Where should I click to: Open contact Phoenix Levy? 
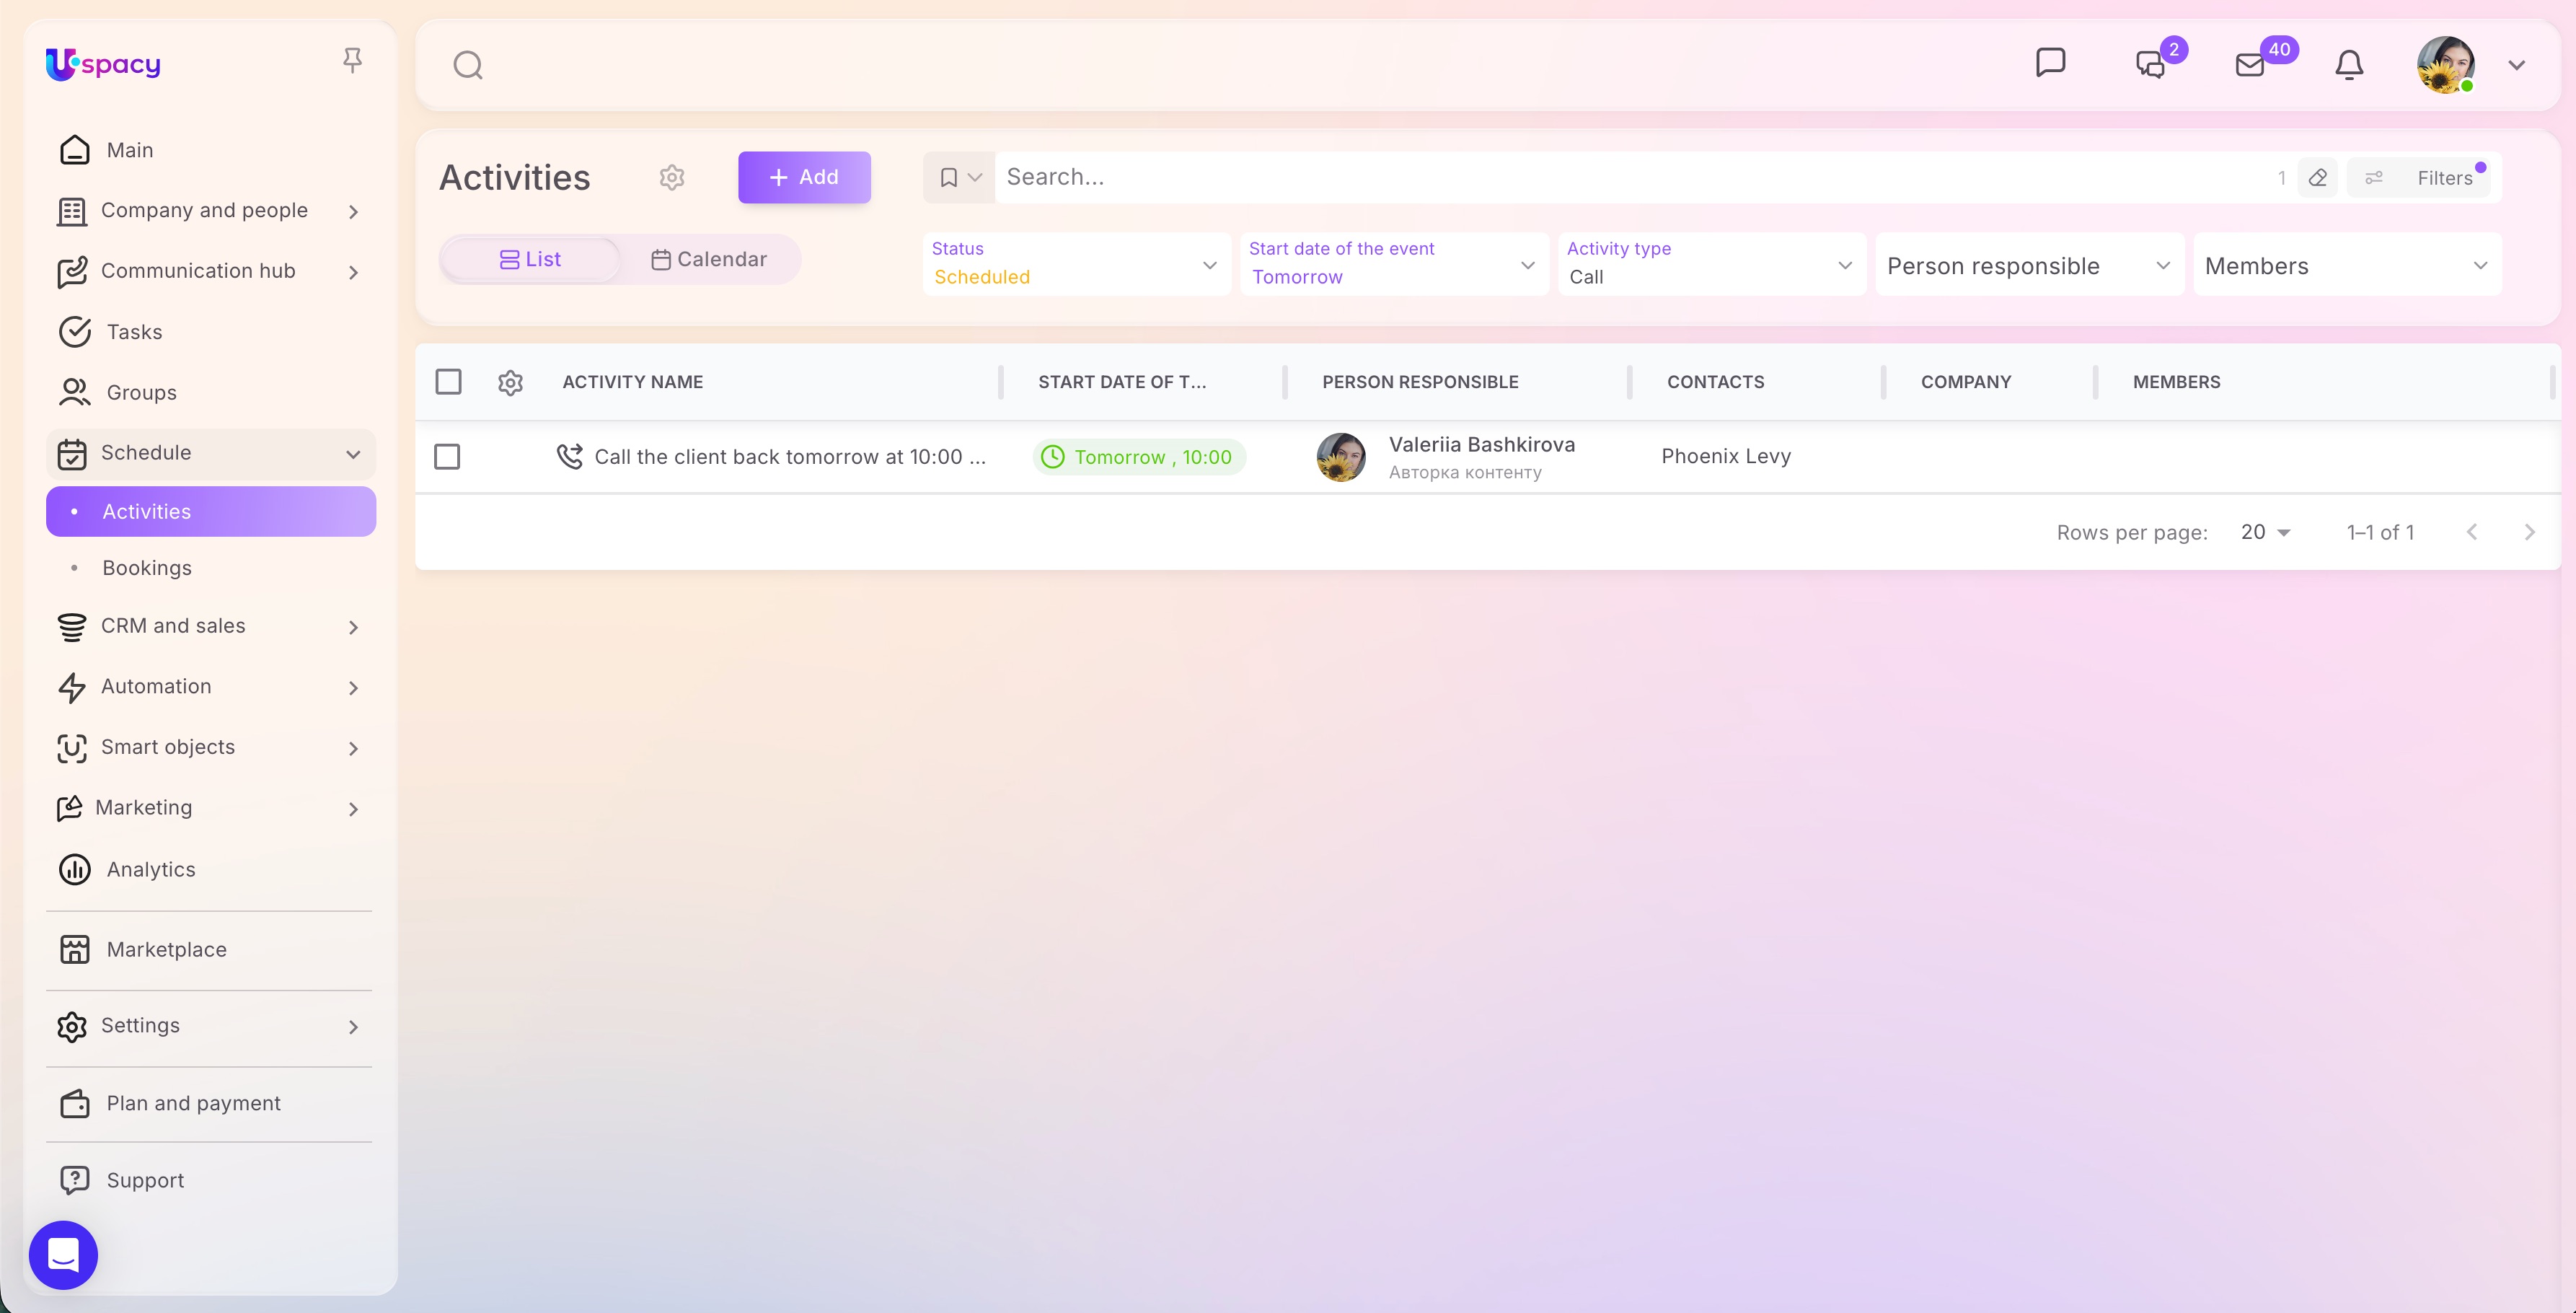(1726, 456)
